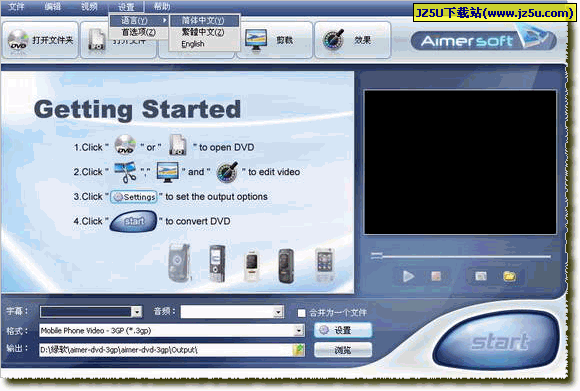Screen dimensions: 580x391
Task: Click the play button under preview
Action: 408,276
